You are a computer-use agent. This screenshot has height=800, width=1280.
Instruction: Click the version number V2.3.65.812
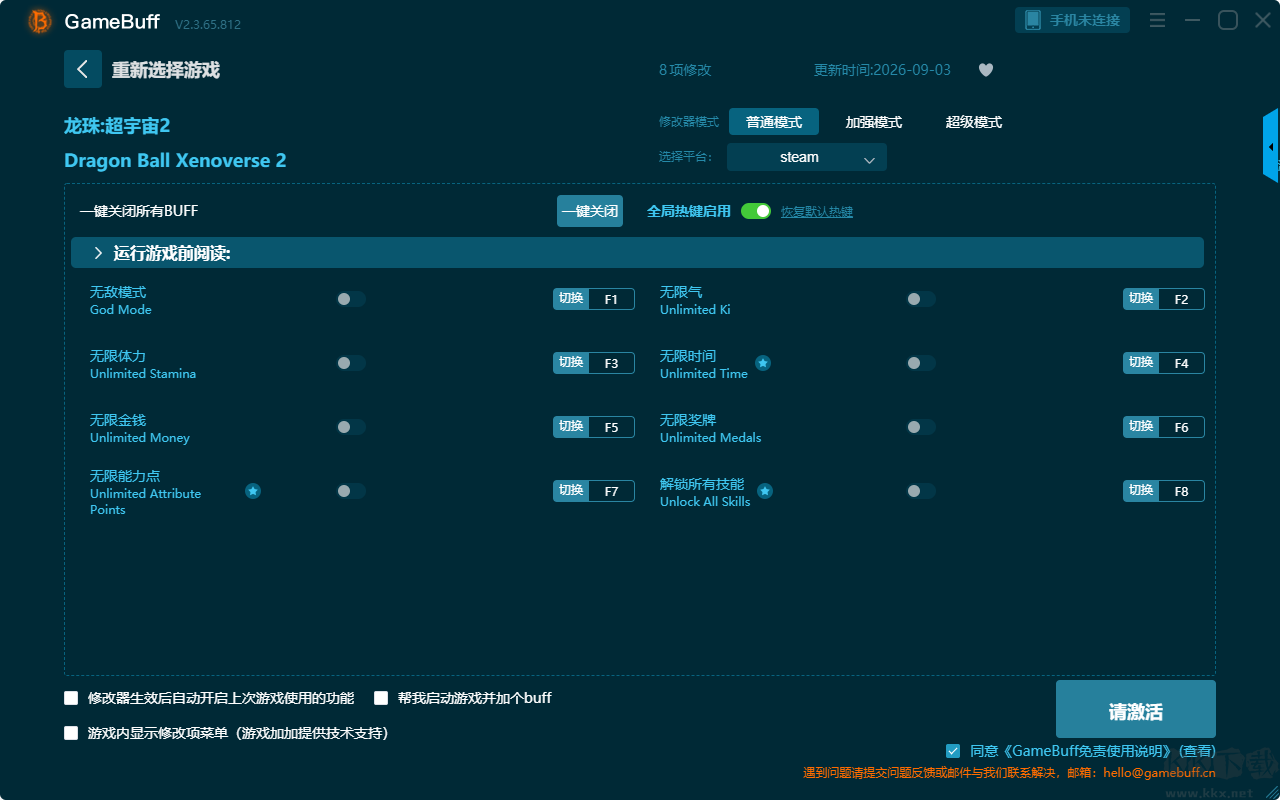208,24
